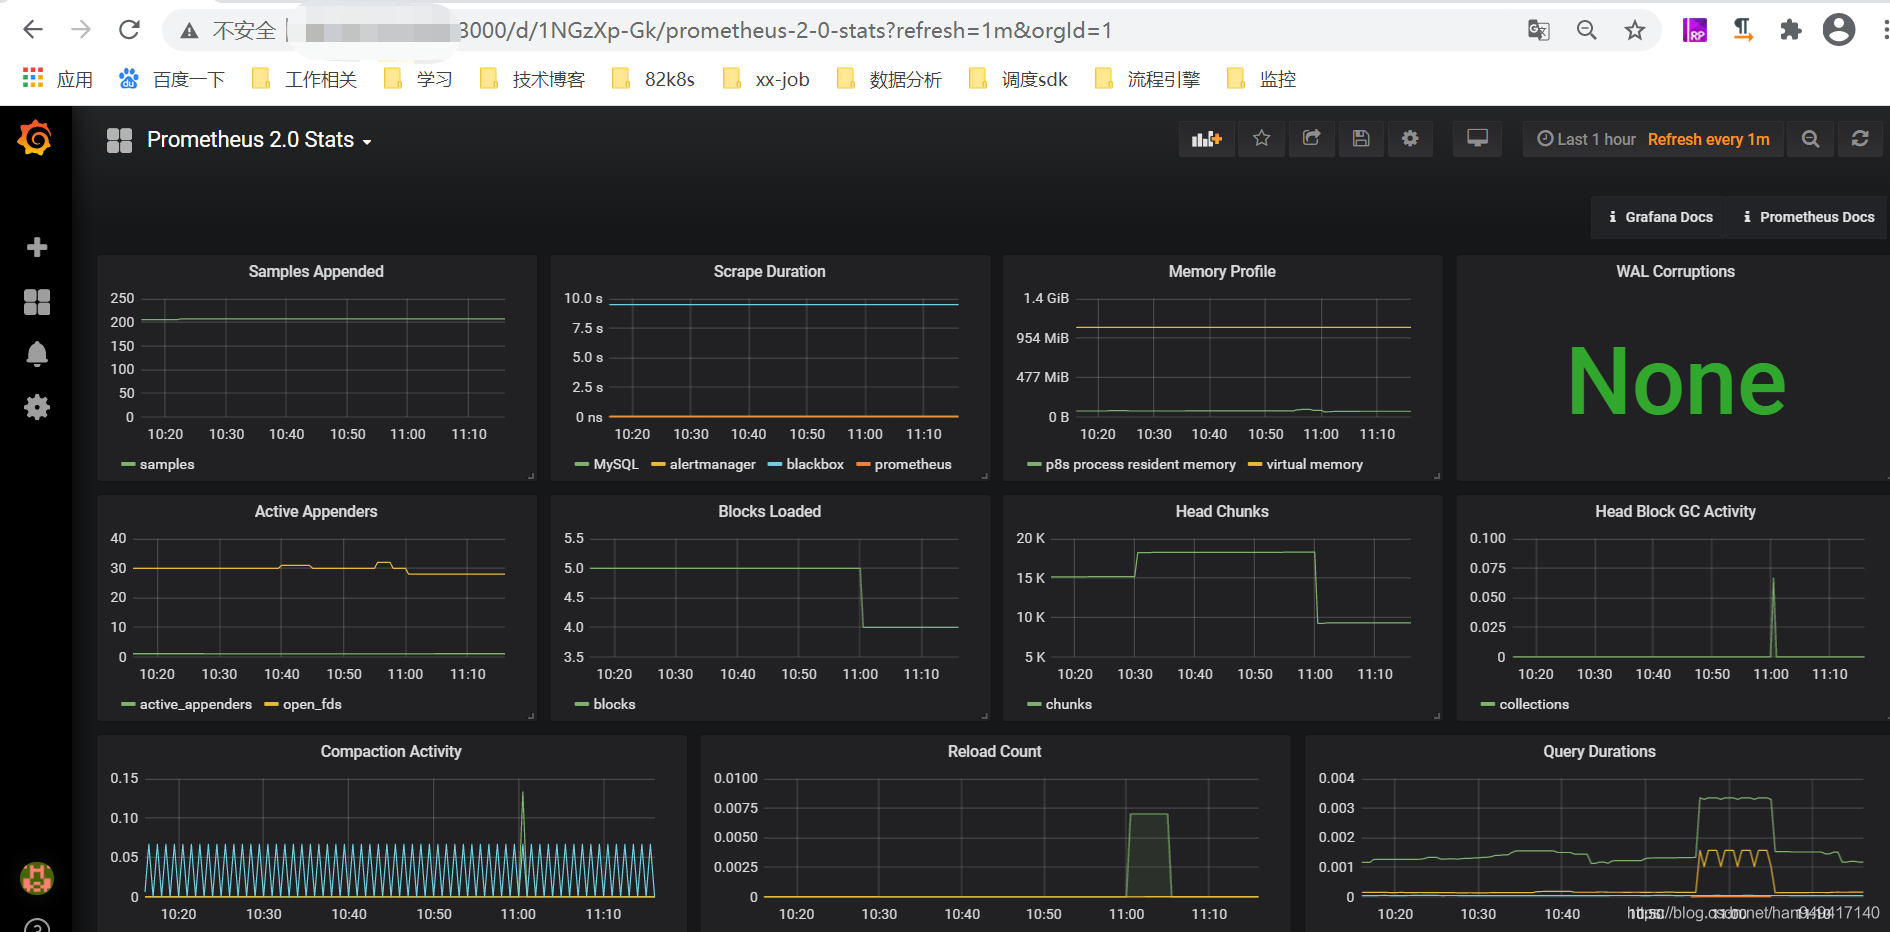
Task: Open the Compaction Activity panel menu
Action: (x=391, y=751)
